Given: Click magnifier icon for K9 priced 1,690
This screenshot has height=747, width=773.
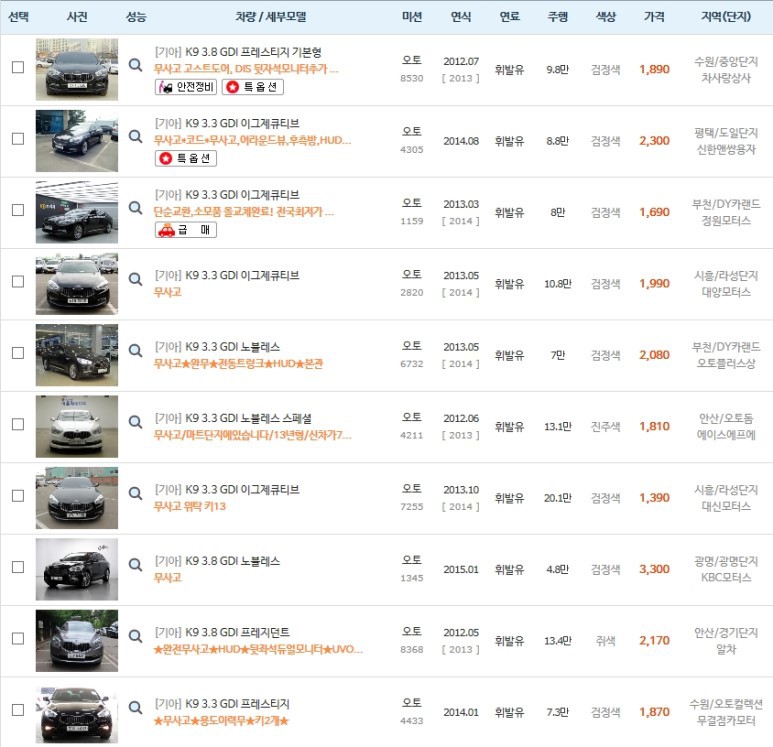Looking at the screenshot, I should 135,208.
